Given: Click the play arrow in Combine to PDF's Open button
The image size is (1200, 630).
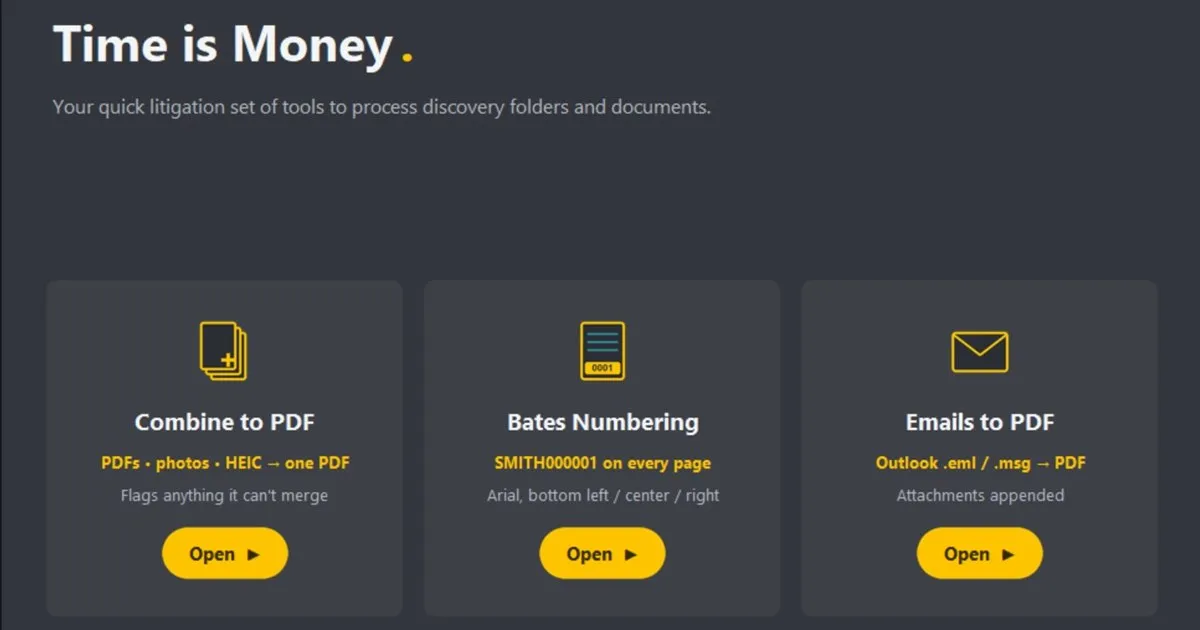Looking at the screenshot, I should coord(254,554).
